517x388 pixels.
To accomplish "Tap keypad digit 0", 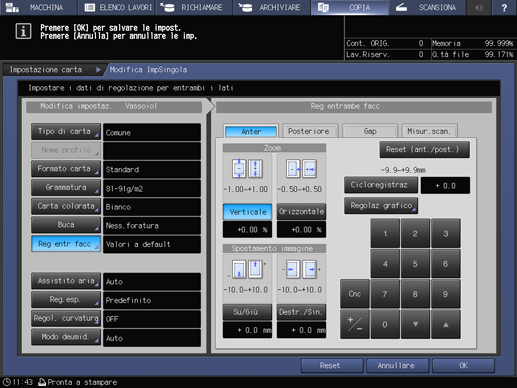I will (385, 324).
